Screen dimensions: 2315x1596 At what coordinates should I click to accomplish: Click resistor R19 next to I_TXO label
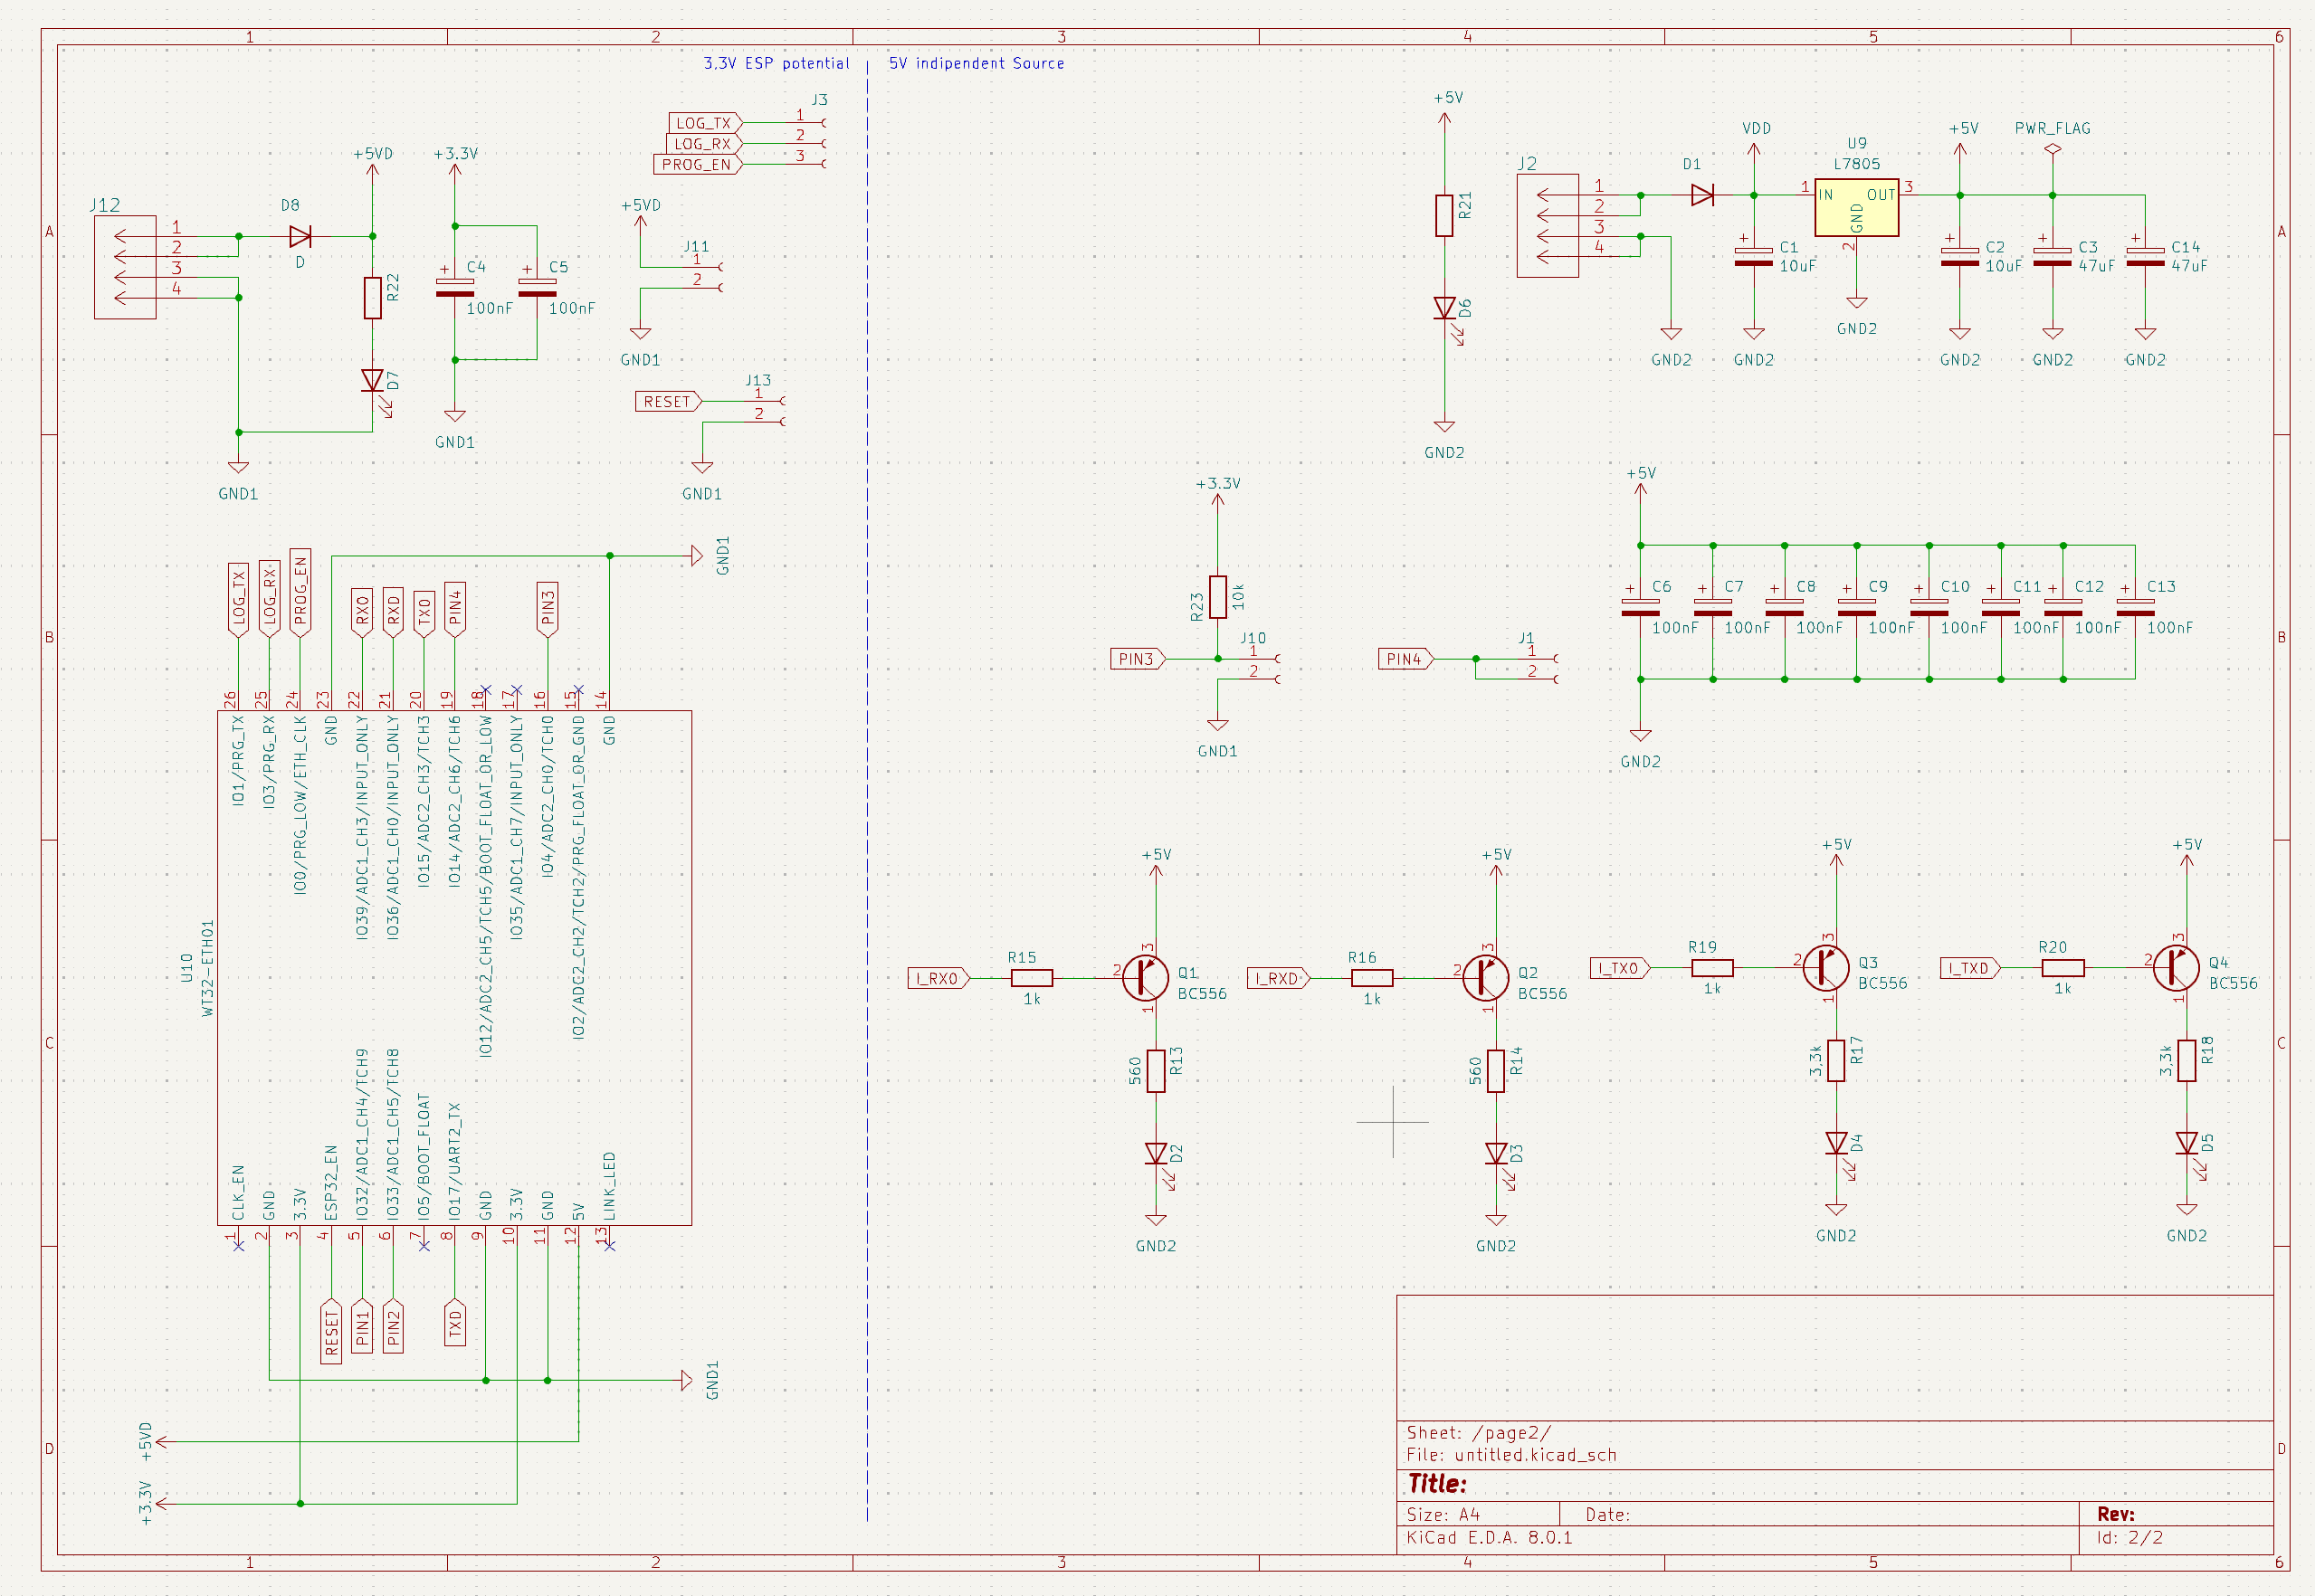[1712, 967]
